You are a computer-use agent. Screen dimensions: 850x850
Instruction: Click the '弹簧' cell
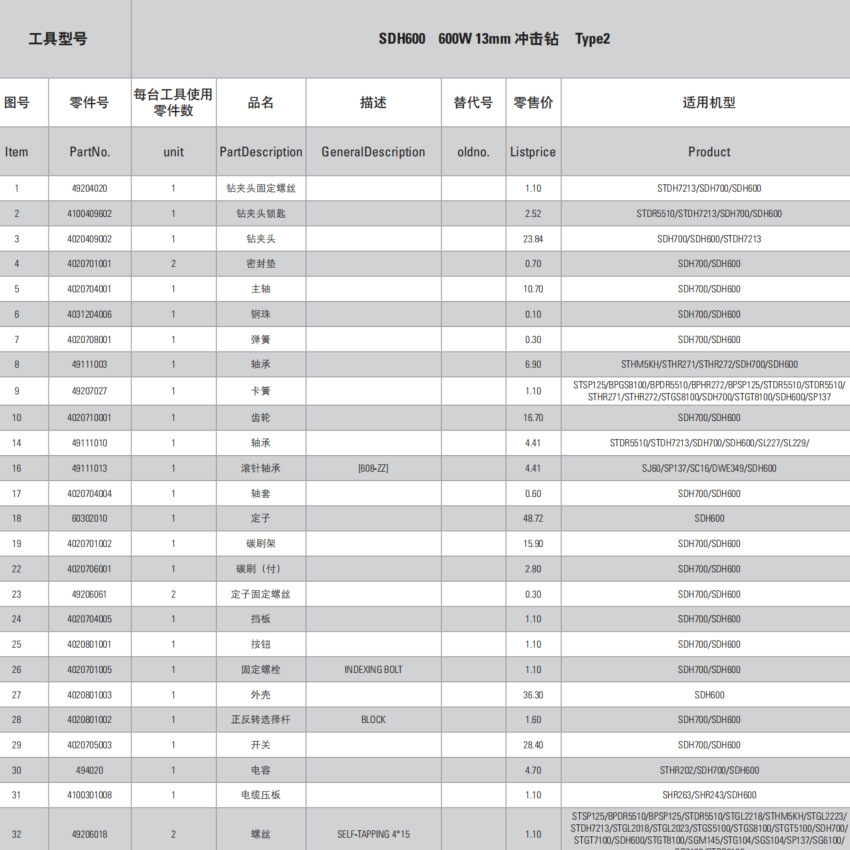click(261, 340)
